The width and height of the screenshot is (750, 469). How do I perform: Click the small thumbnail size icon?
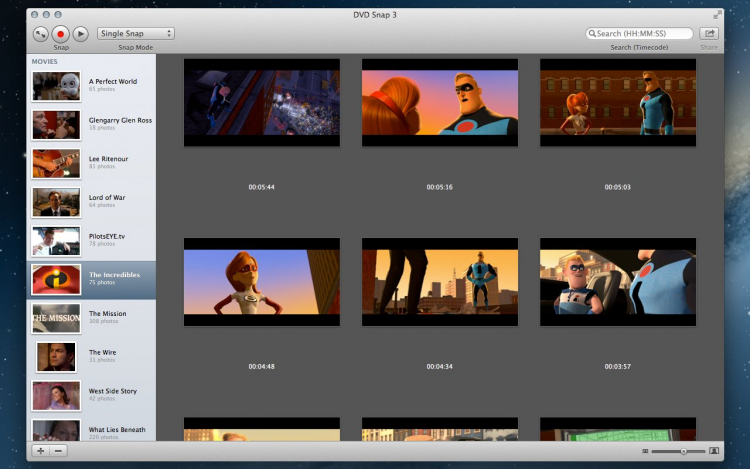click(x=645, y=452)
